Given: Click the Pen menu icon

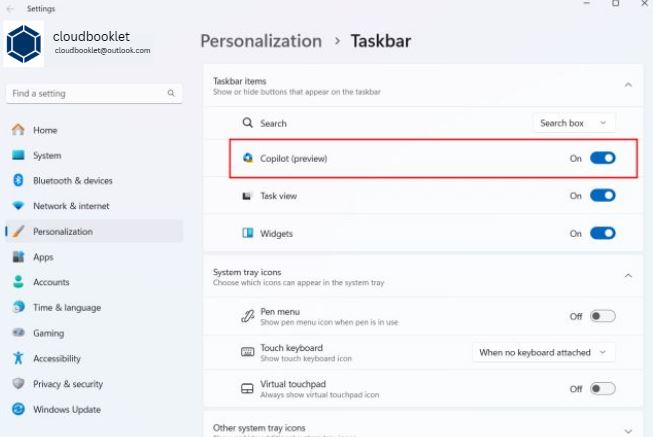Looking at the screenshot, I should (x=247, y=316).
